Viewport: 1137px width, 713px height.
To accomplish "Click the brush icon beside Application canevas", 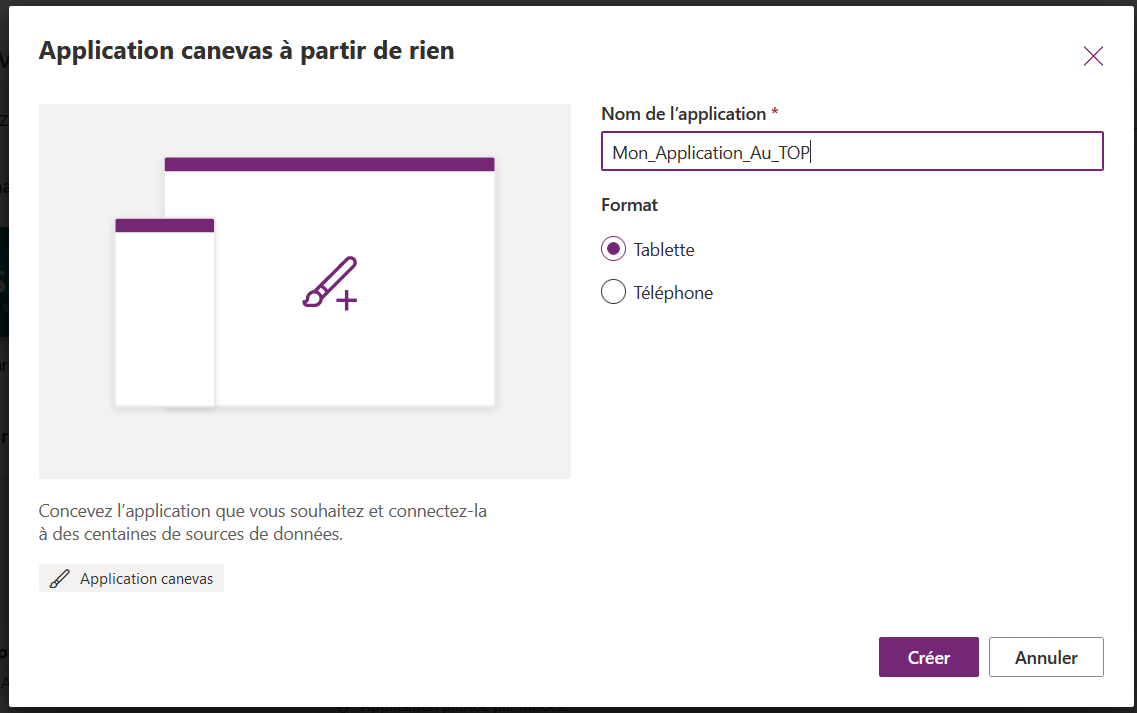I will [x=60, y=579].
